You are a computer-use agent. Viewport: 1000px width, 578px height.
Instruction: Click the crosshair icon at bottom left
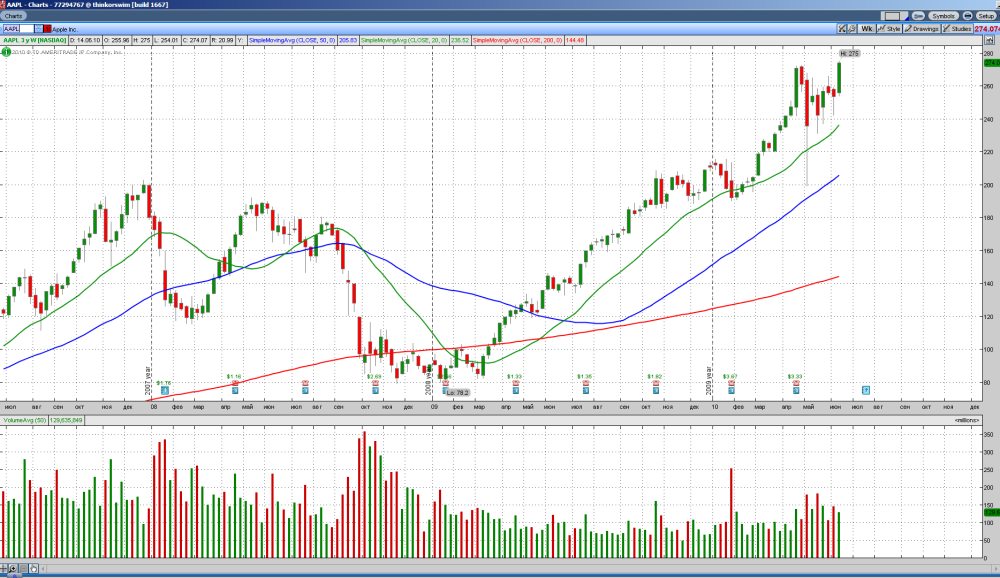4,568
